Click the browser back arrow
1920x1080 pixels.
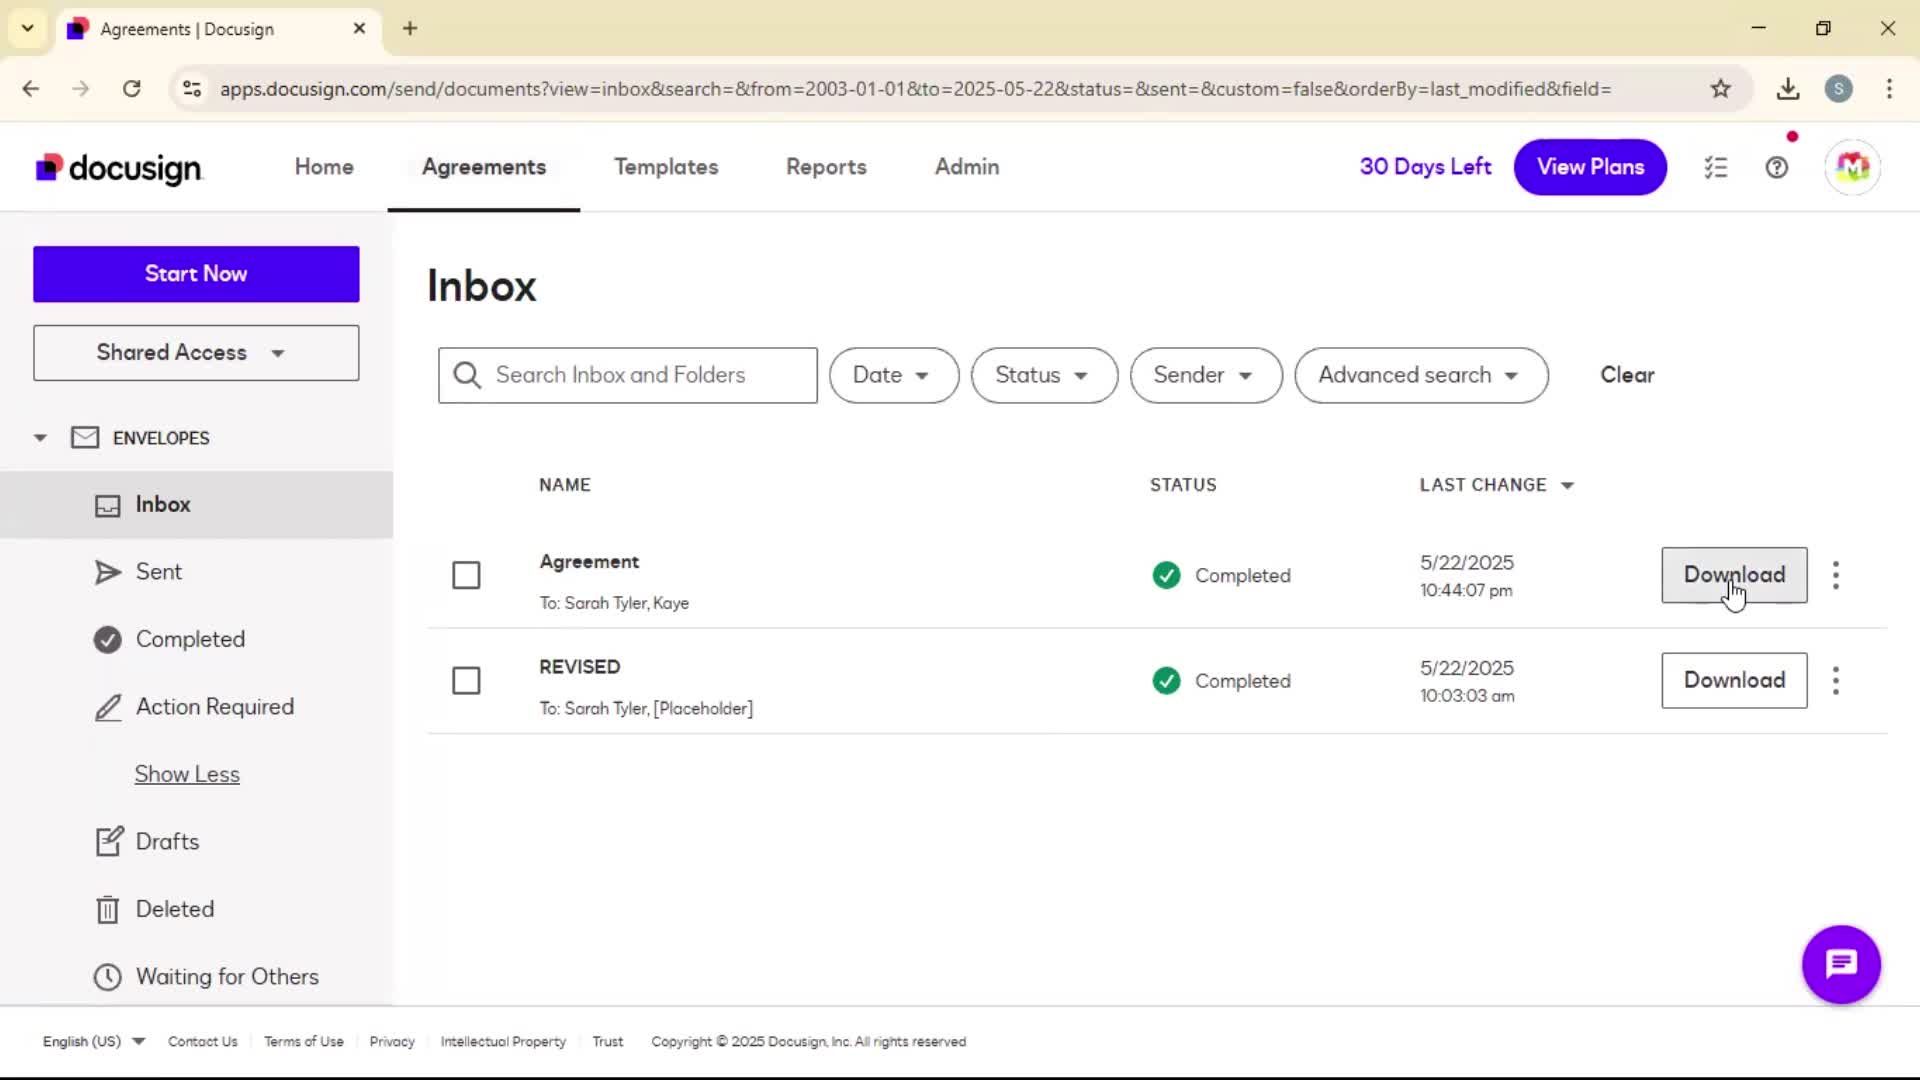(x=31, y=89)
